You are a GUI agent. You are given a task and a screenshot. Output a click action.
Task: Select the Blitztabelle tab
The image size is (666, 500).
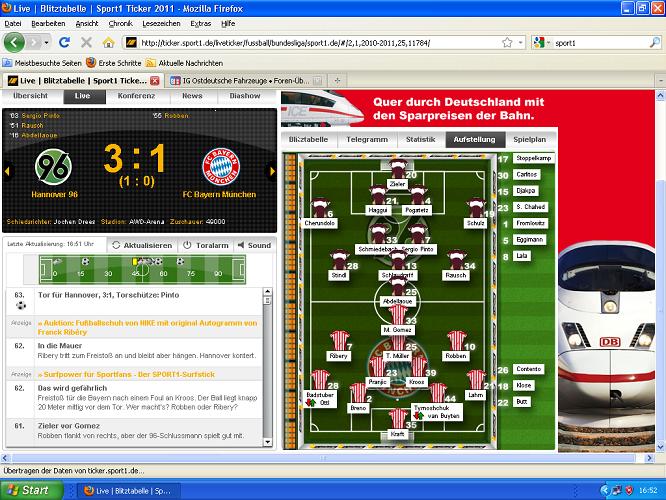point(308,139)
